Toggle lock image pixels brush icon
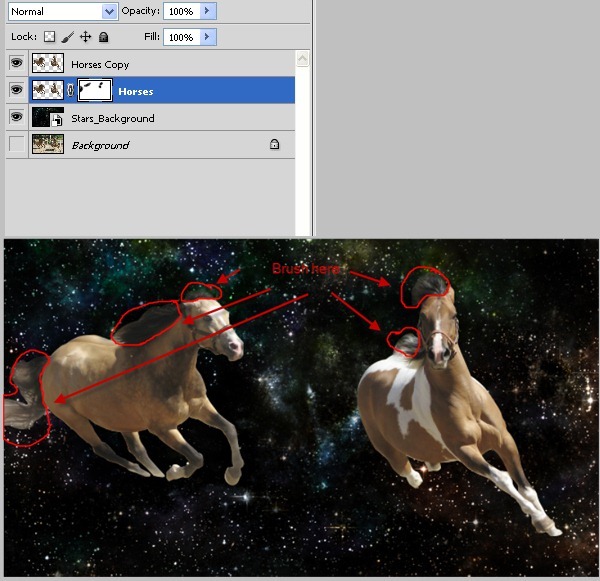Screen dimensions: 600x581 (67, 37)
